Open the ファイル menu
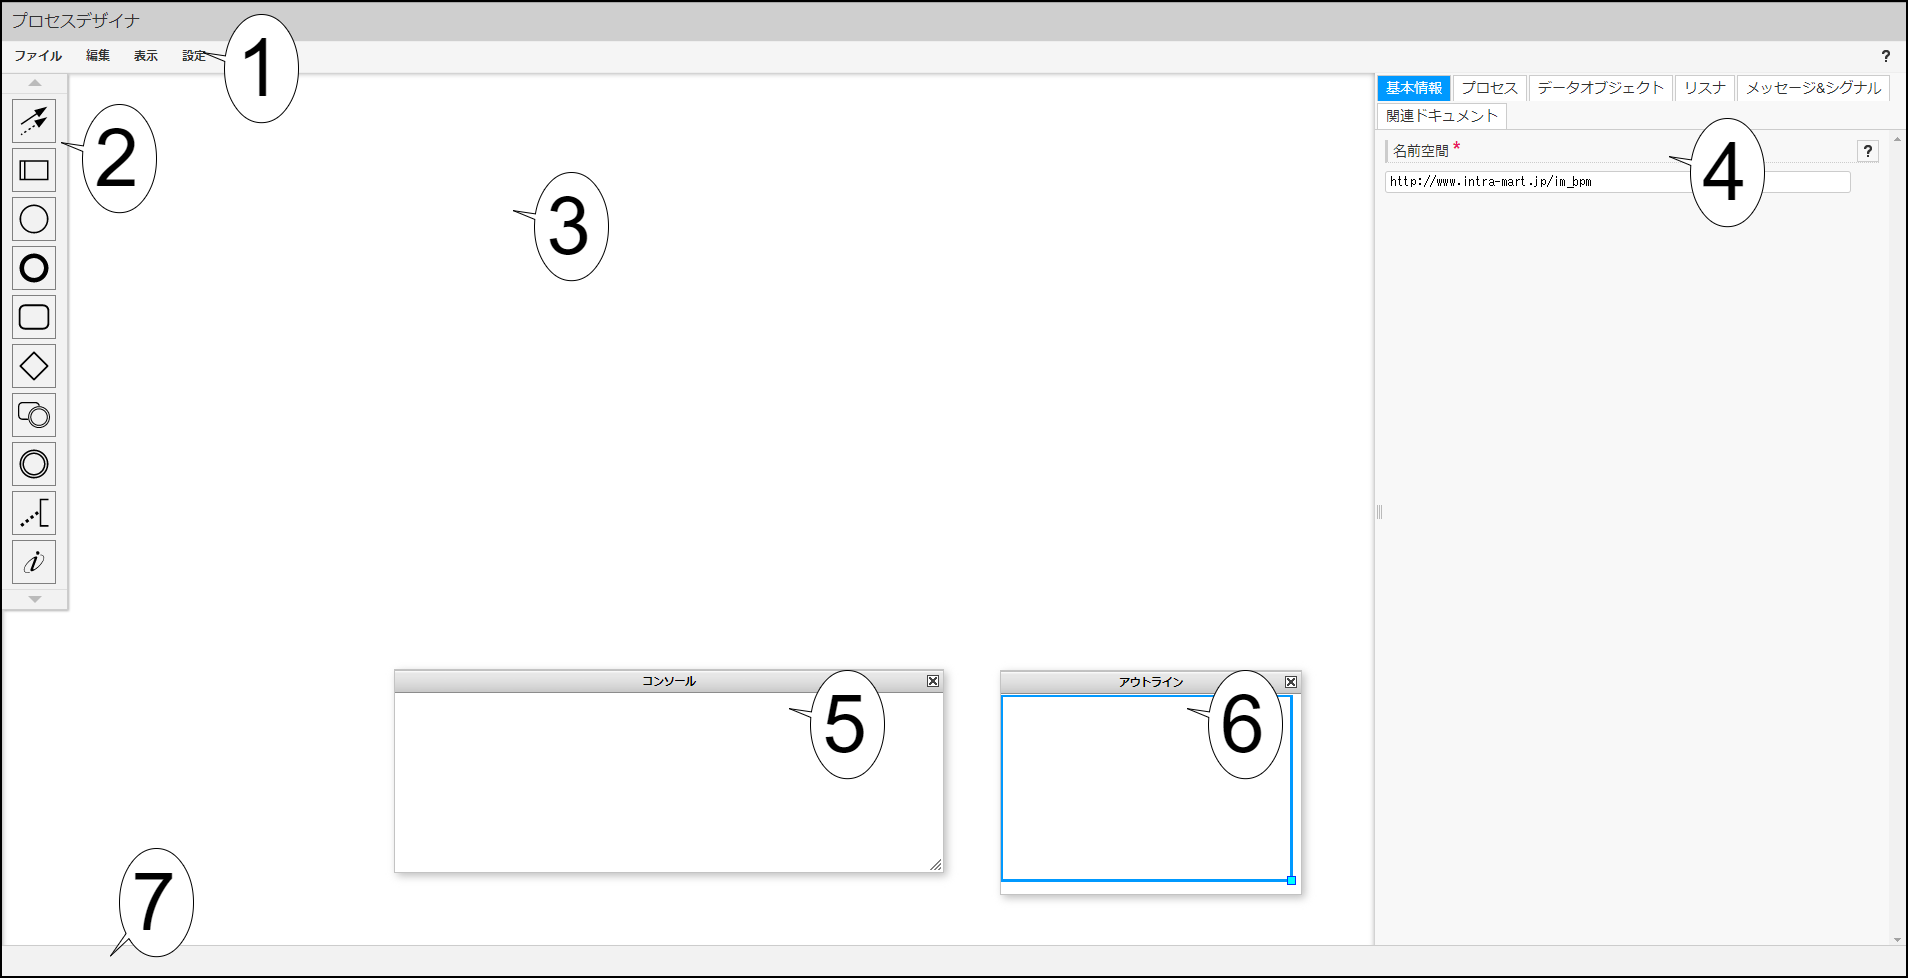The width and height of the screenshot is (1908, 978). (36, 55)
